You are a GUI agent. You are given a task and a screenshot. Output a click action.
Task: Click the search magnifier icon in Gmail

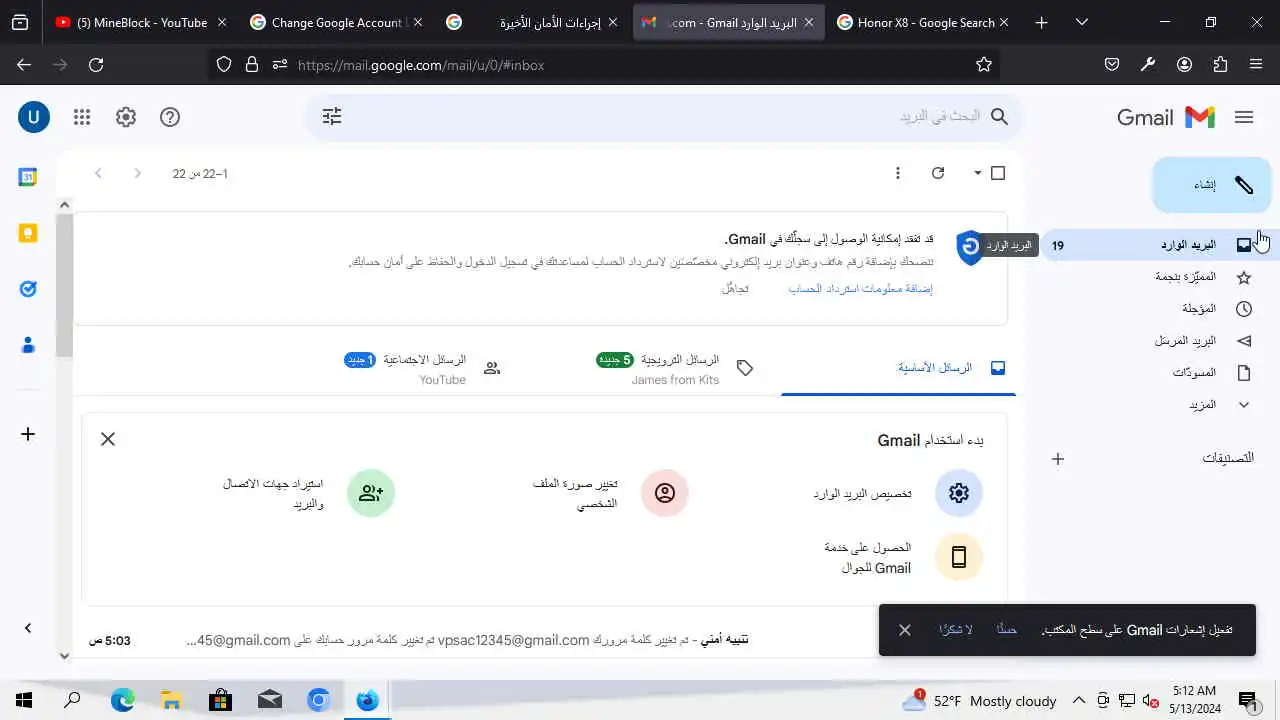click(999, 117)
